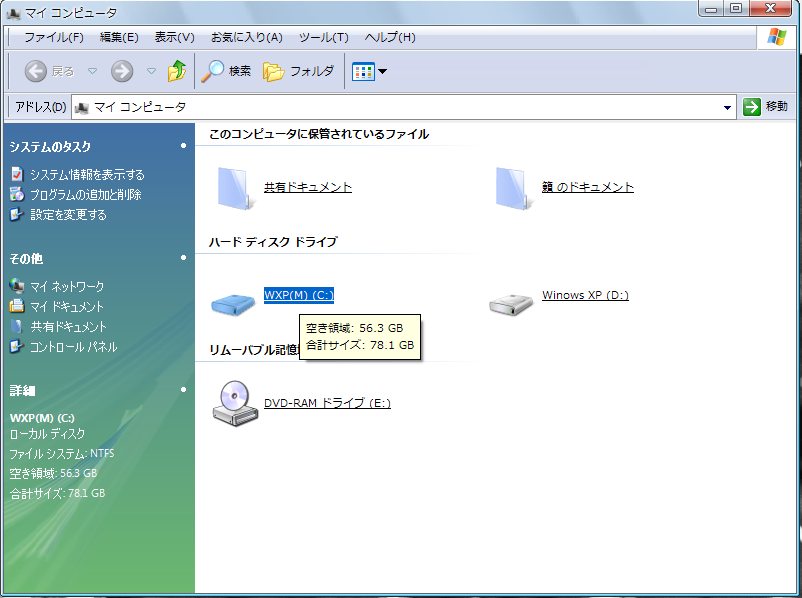Viewport: 802px width, 598px height.
Task: Open the マイ ネットワーク link
Action: pos(67,286)
